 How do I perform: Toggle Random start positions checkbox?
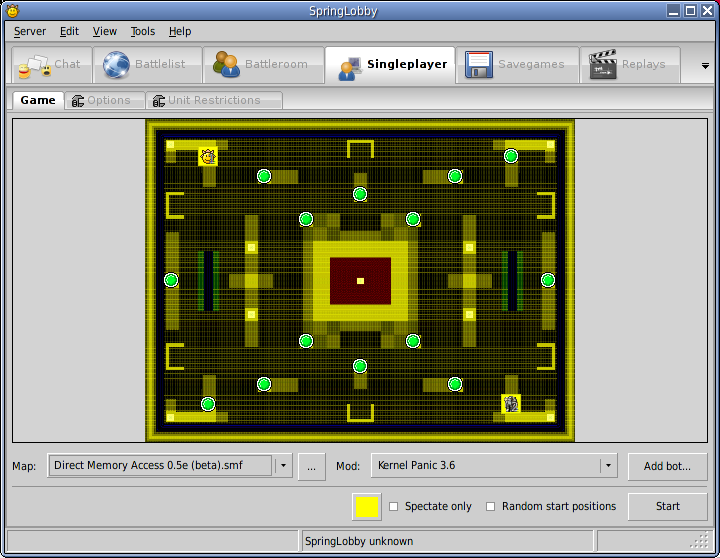pyautogui.click(x=491, y=507)
